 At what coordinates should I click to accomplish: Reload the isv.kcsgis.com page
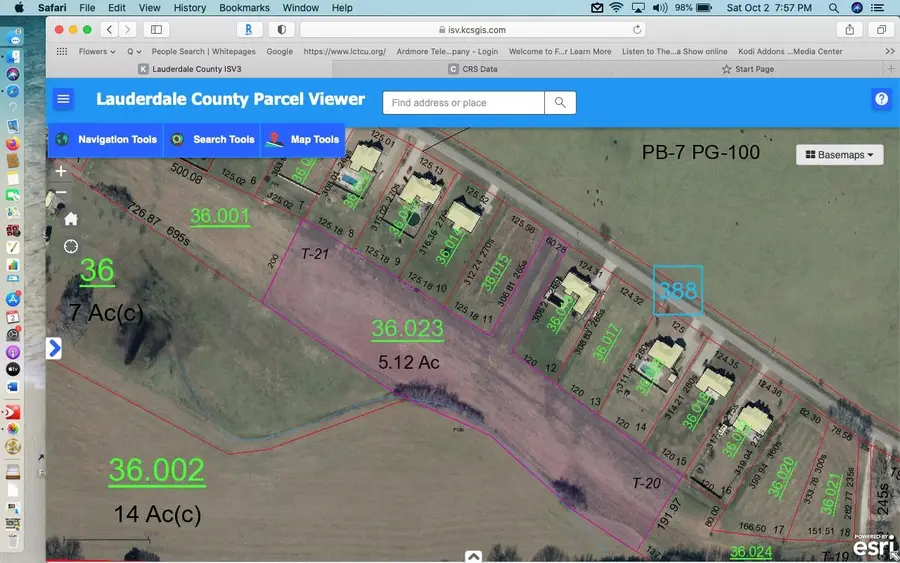point(637,29)
